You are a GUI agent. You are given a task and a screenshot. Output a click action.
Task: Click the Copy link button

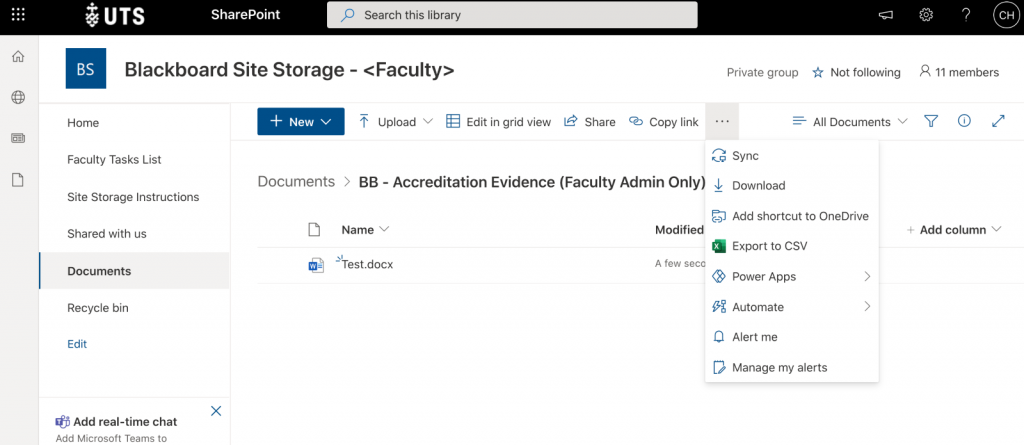pyautogui.click(x=664, y=122)
